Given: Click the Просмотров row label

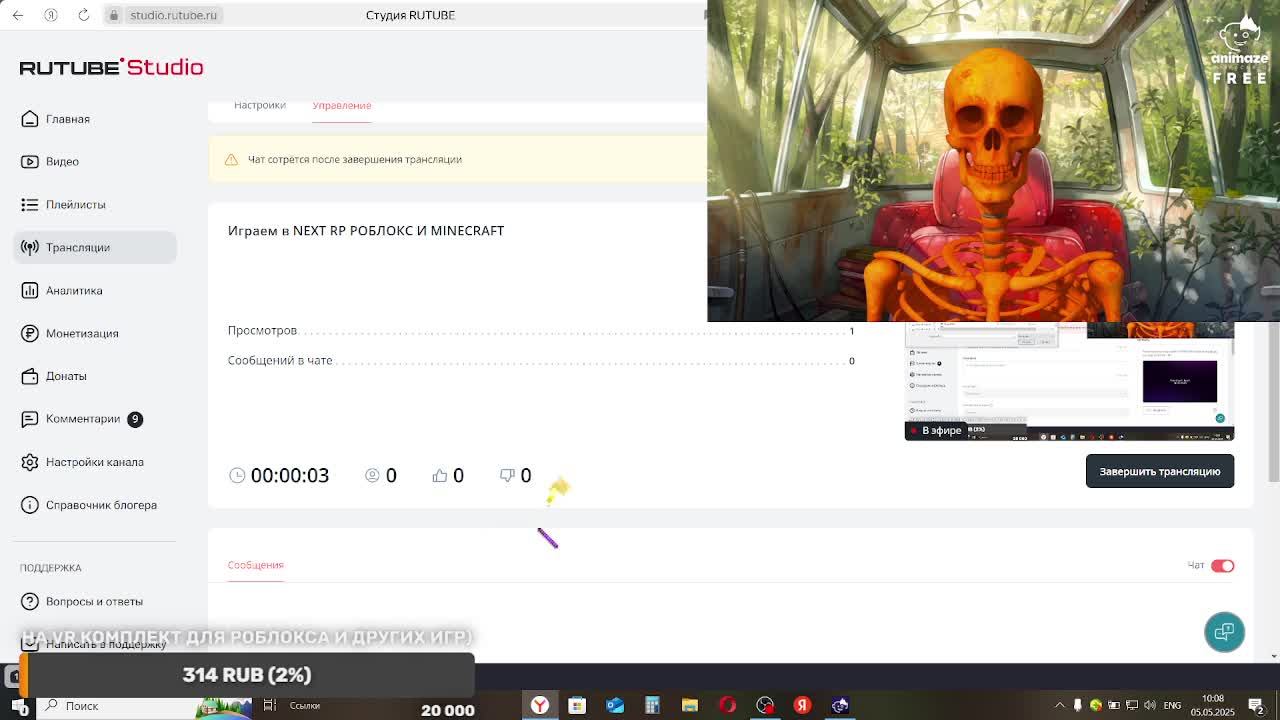Looking at the screenshot, I should point(262,330).
